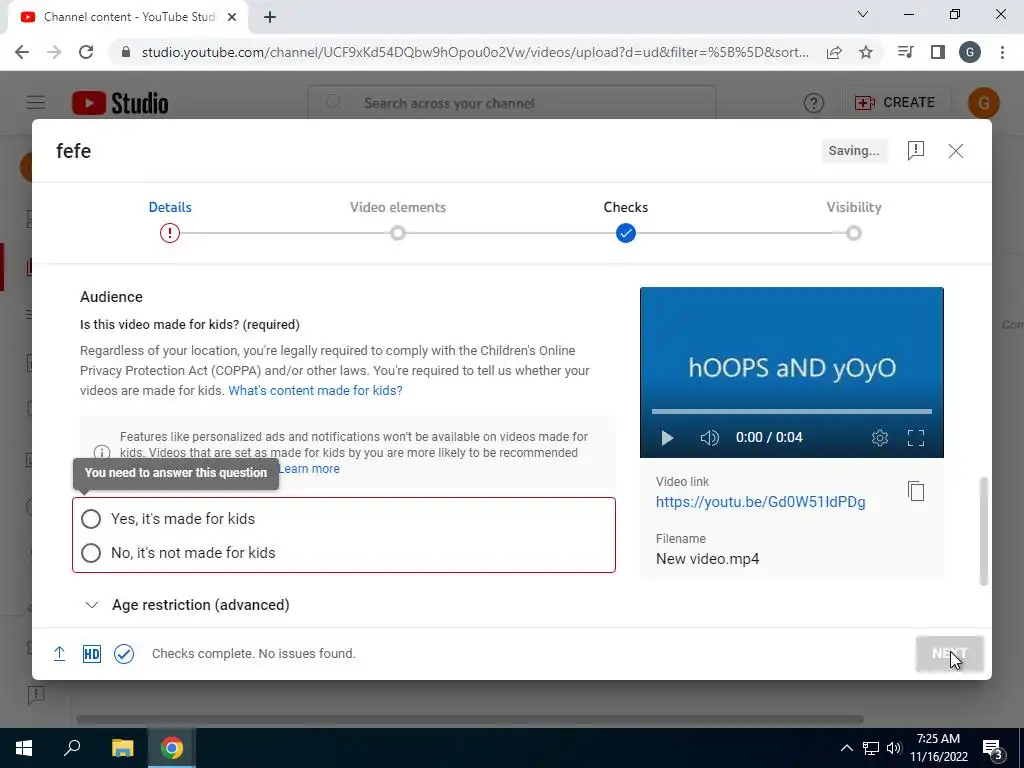1024x768 pixels.
Task: Click the checks complete checkmark icon
Action: (x=124, y=654)
